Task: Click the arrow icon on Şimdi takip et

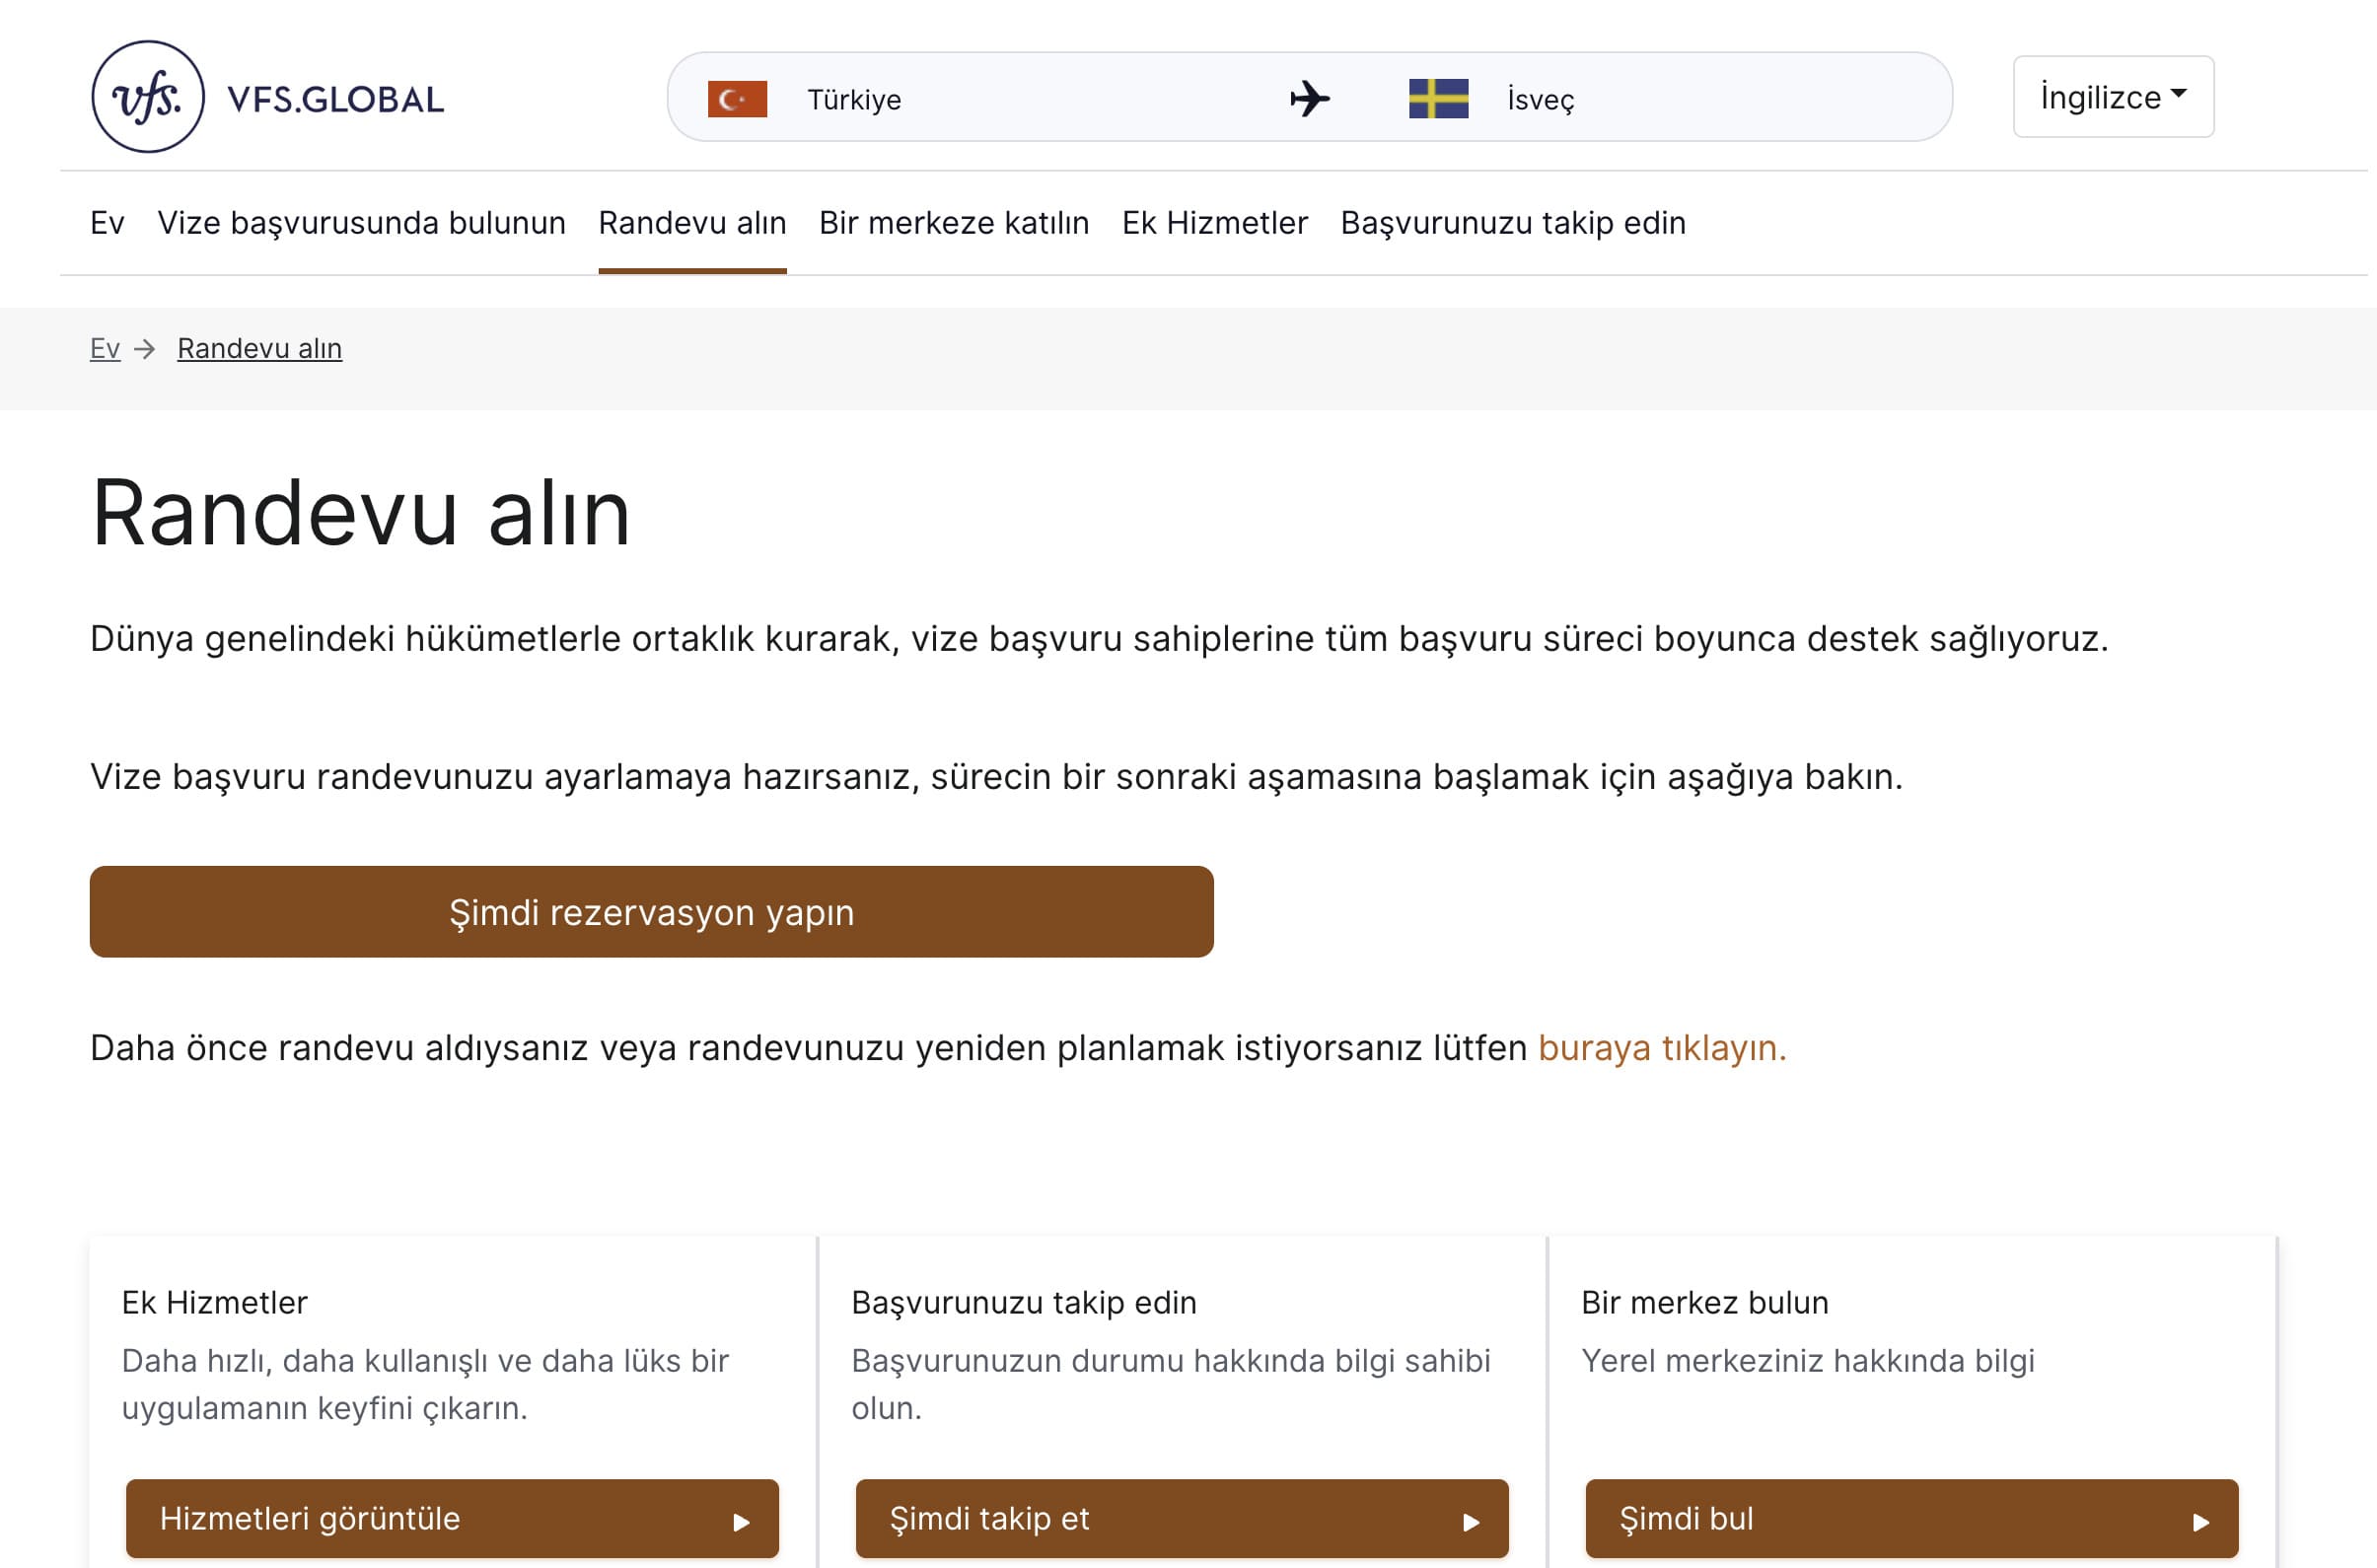Action: pyautogui.click(x=1470, y=1519)
